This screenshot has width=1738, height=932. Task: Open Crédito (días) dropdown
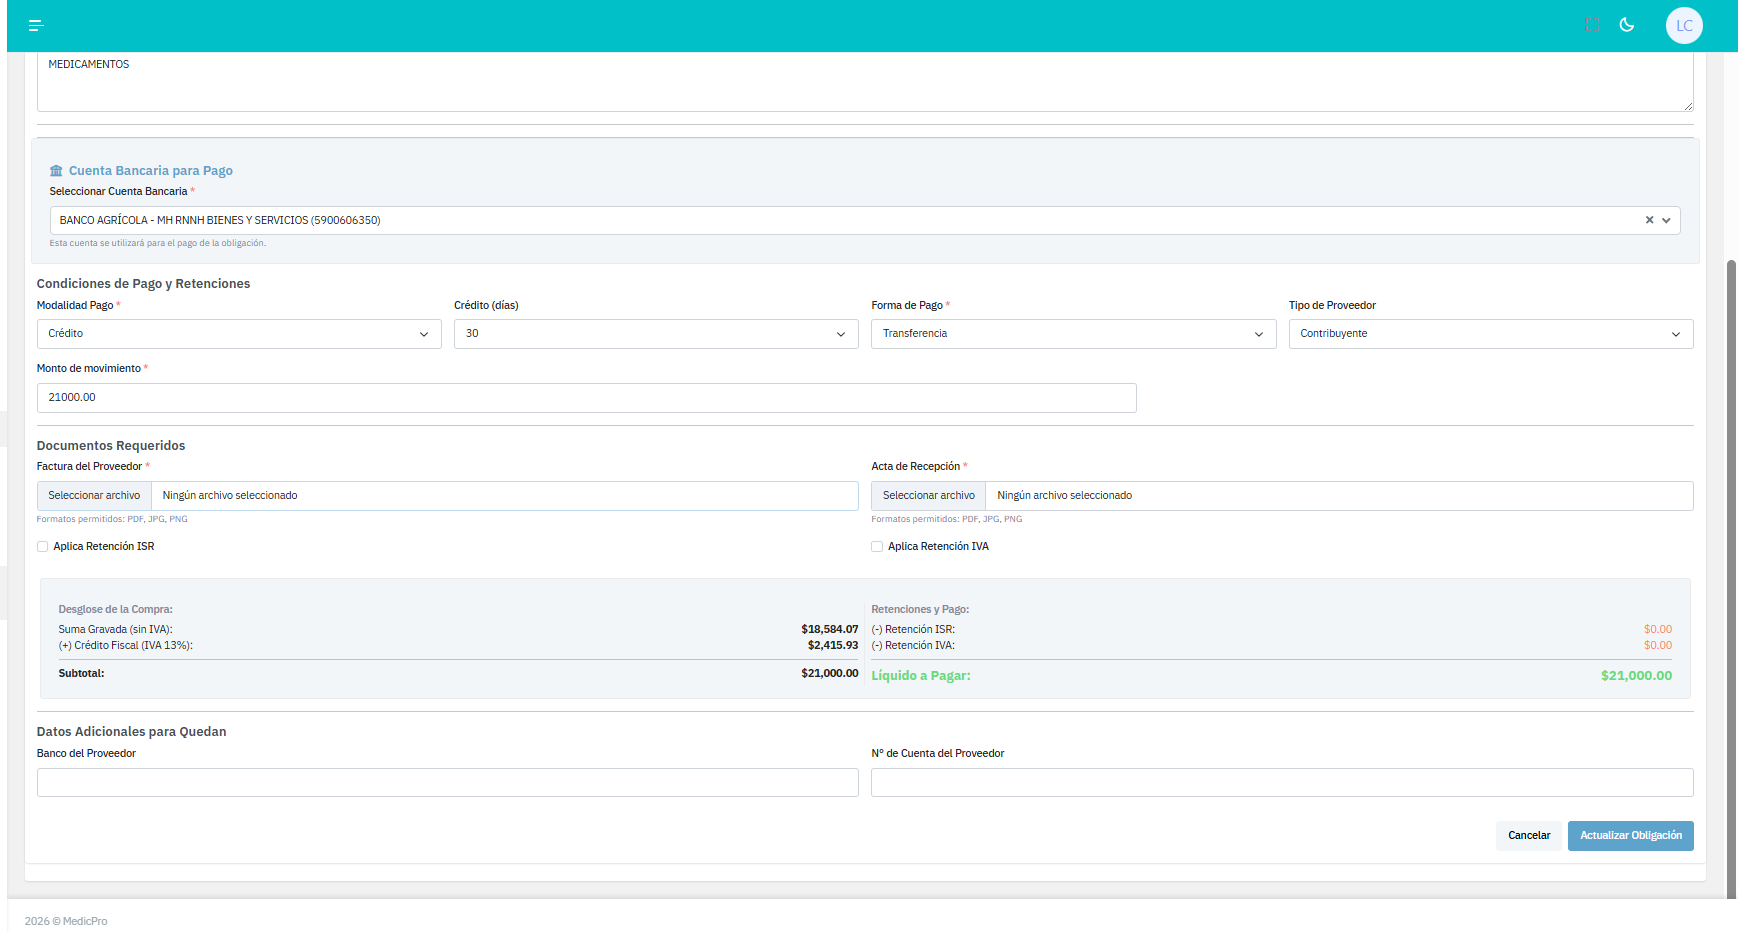coord(655,334)
